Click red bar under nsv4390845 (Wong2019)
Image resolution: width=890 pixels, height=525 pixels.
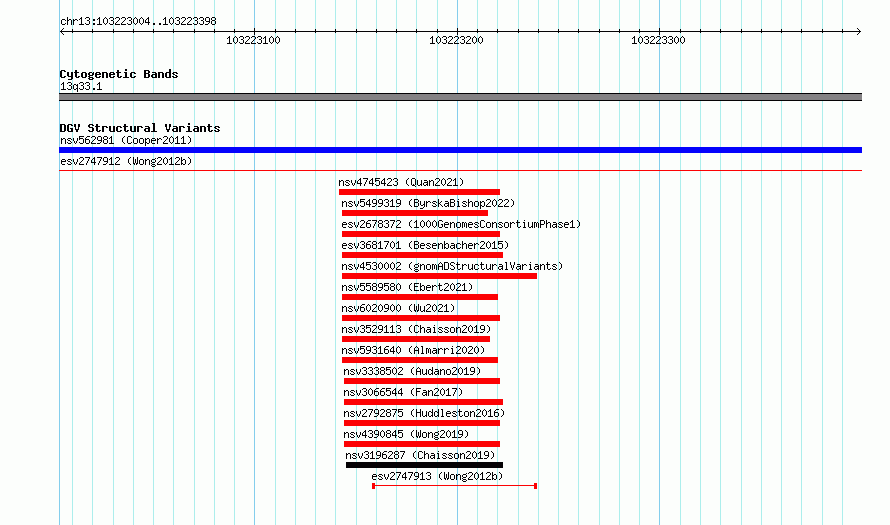coord(422,444)
